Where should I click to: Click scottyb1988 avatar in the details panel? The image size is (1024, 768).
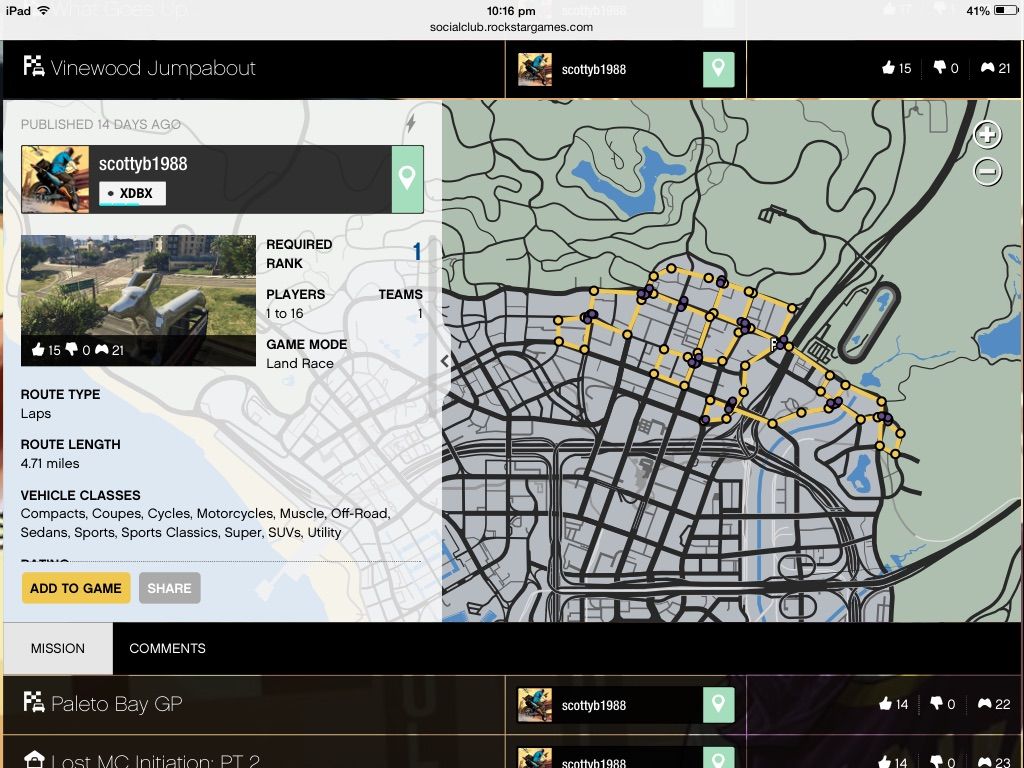[x=55, y=179]
